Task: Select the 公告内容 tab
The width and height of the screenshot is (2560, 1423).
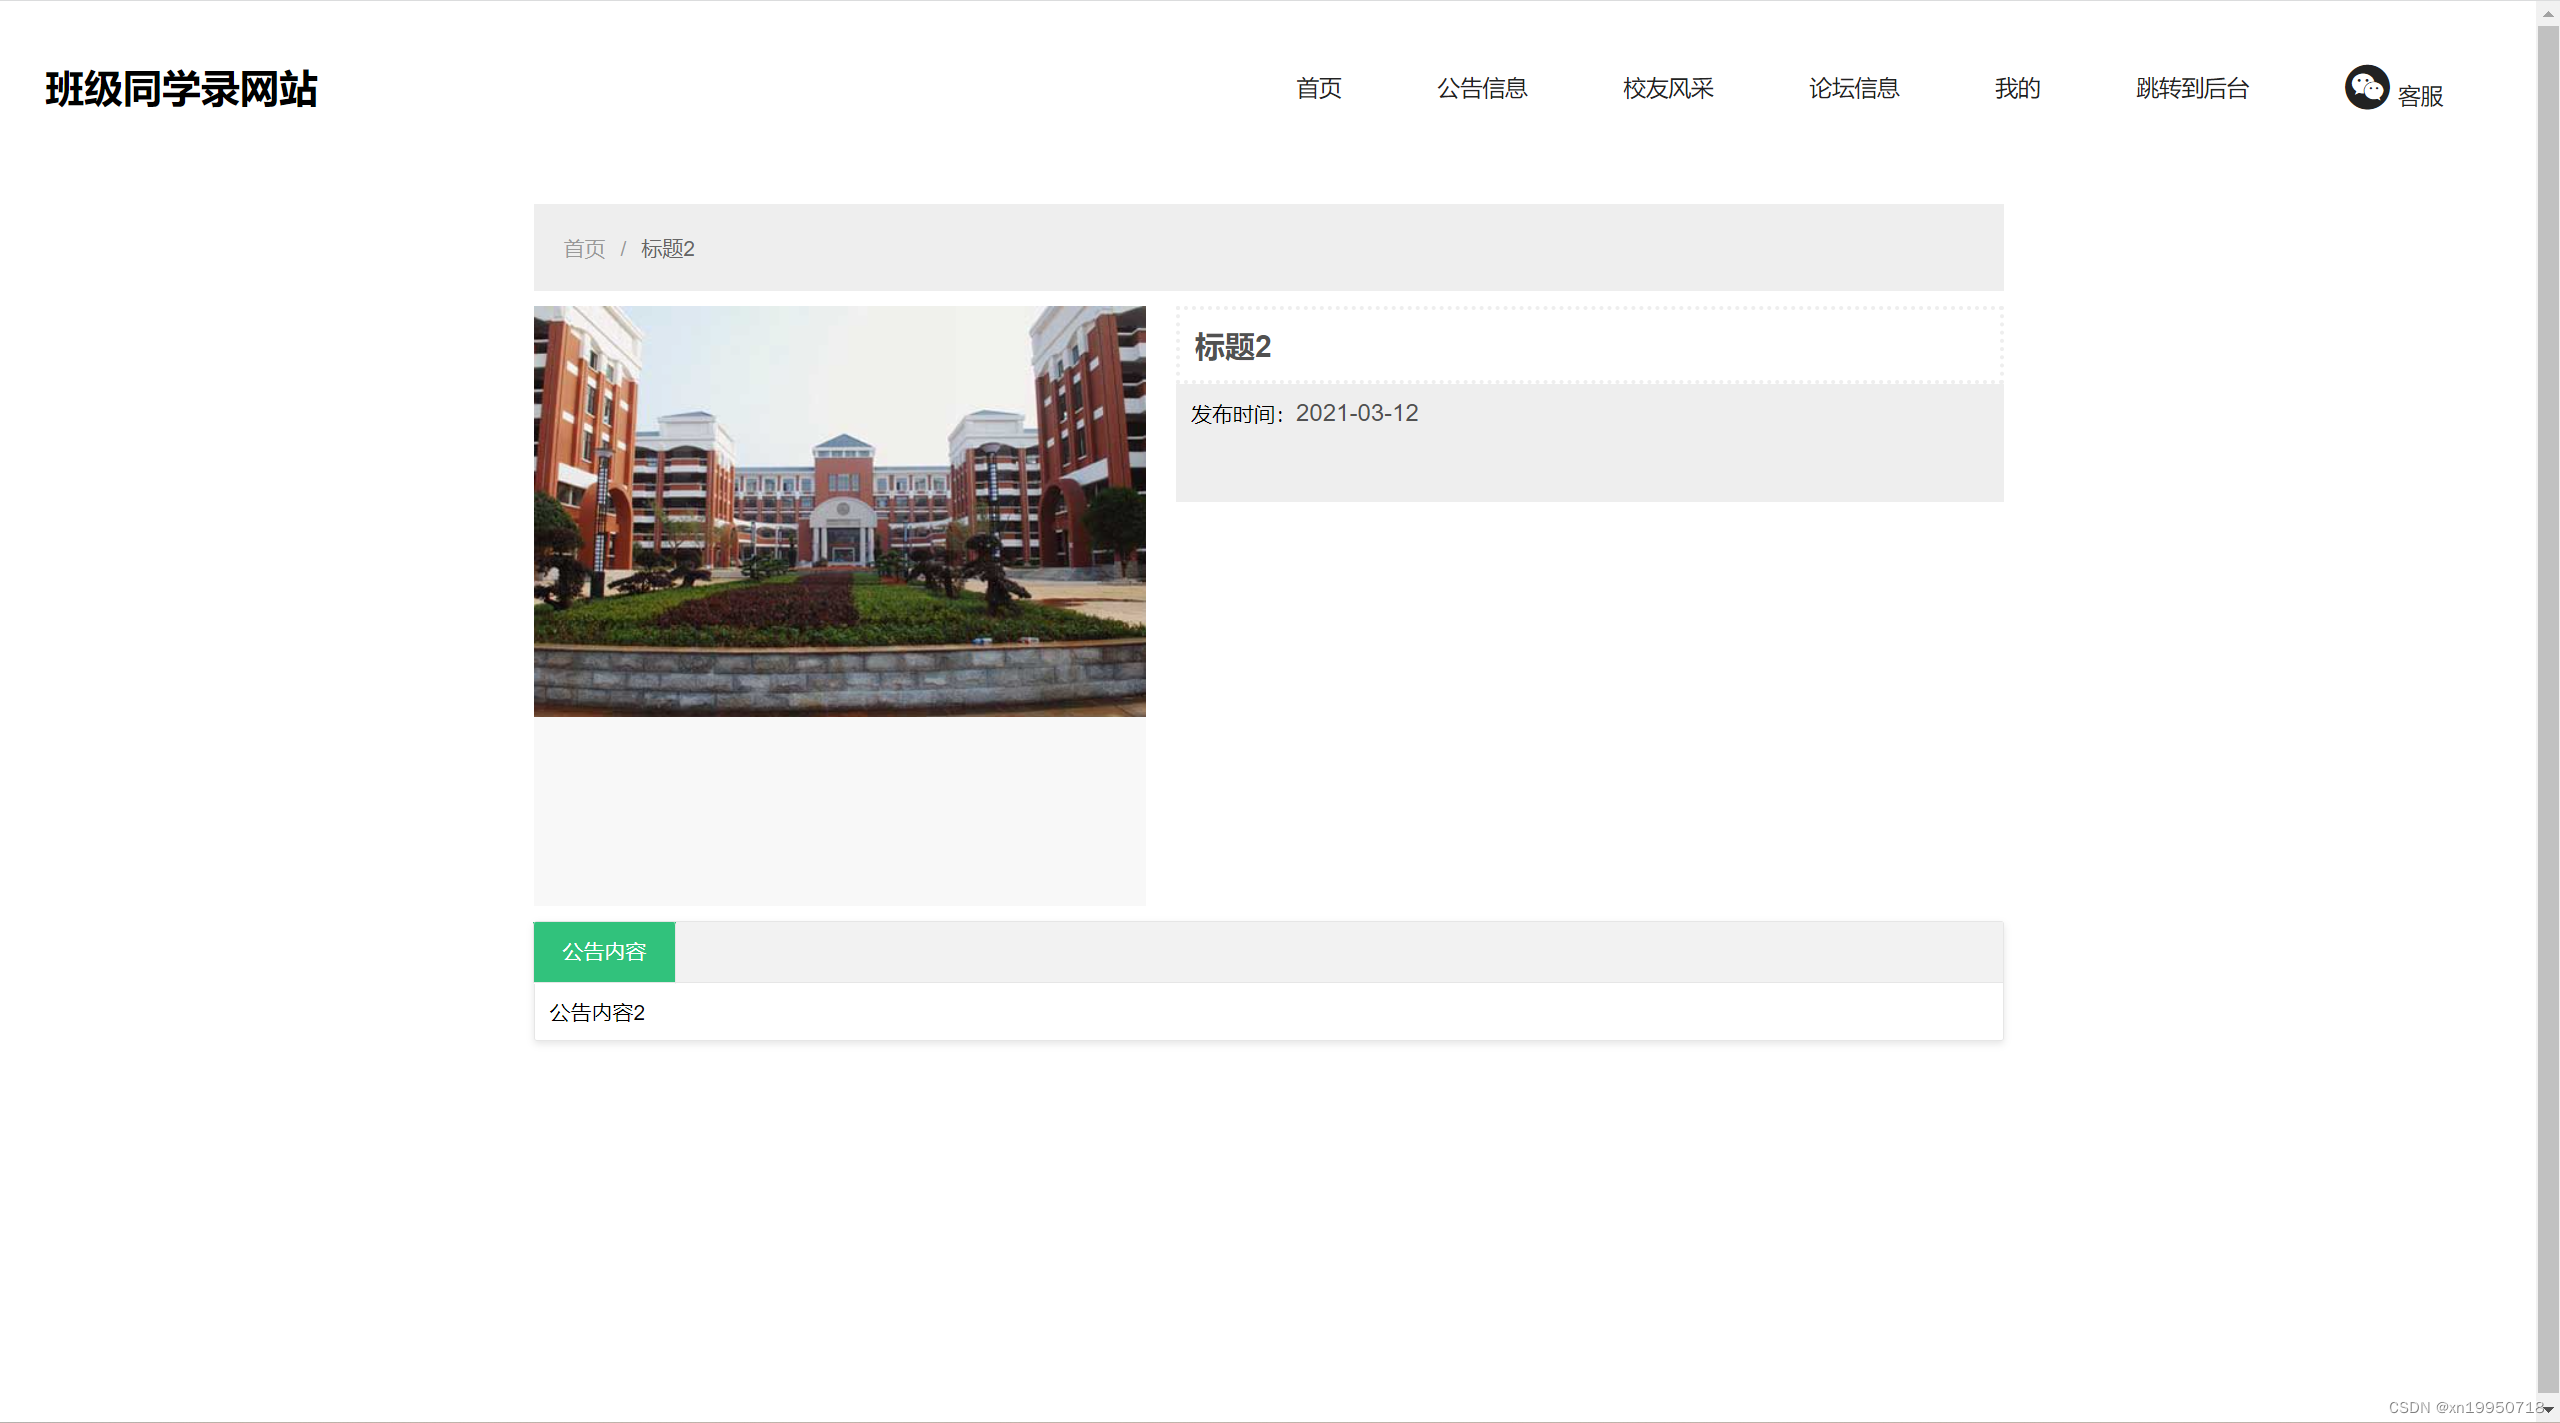Action: (x=604, y=951)
